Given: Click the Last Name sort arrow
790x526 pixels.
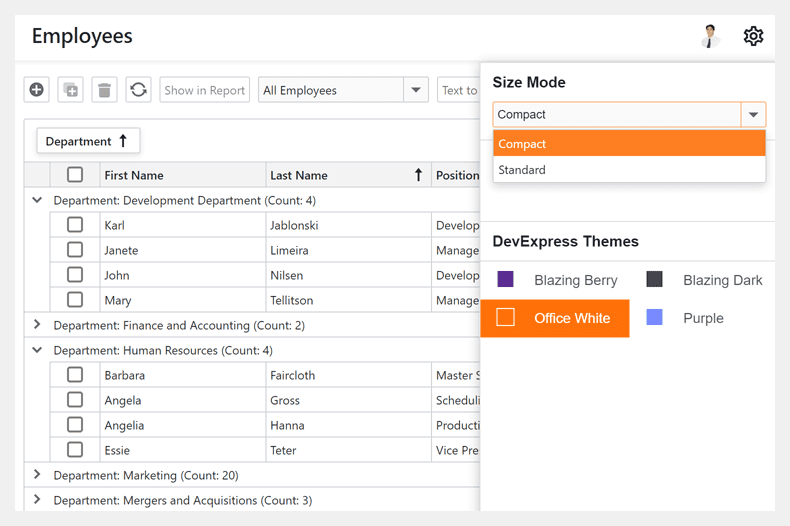Looking at the screenshot, I should tap(418, 175).
